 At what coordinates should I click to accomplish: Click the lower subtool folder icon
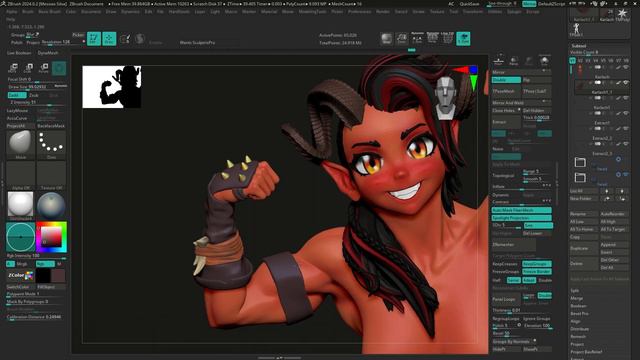click(x=580, y=178)
